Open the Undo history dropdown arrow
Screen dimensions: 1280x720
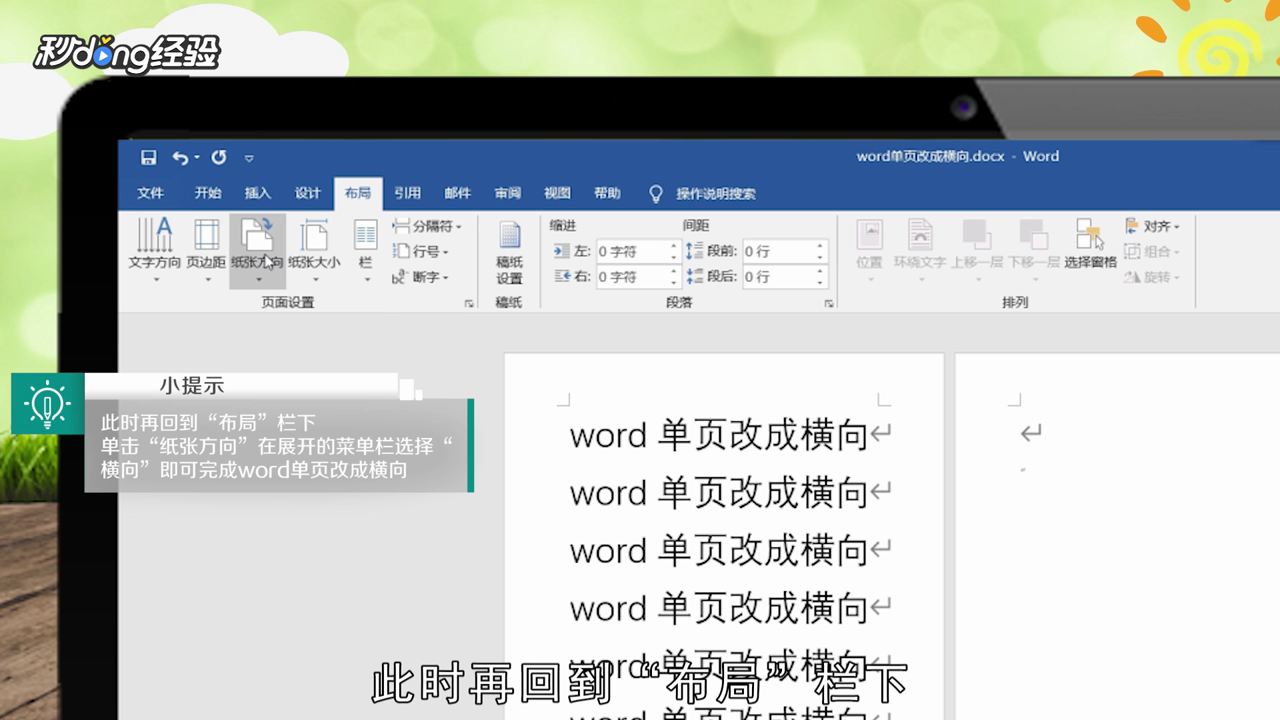coord(196,158)
